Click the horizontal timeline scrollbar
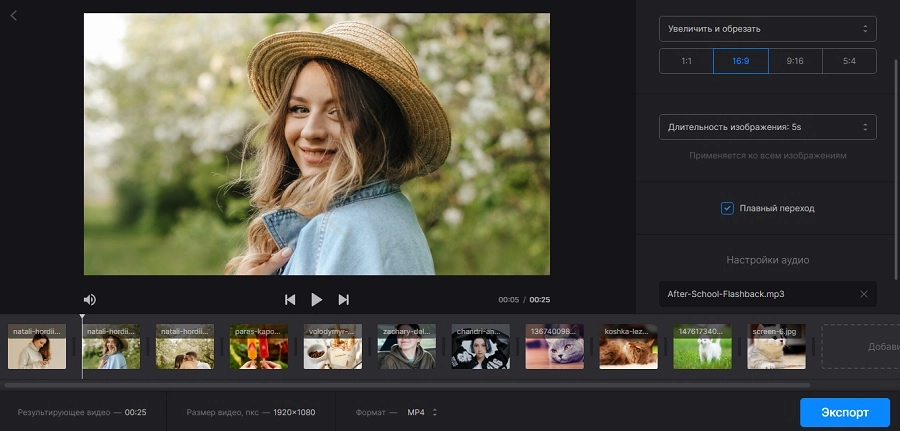The image size is (900, 431). pyautogui.click(x=407, y=385)
